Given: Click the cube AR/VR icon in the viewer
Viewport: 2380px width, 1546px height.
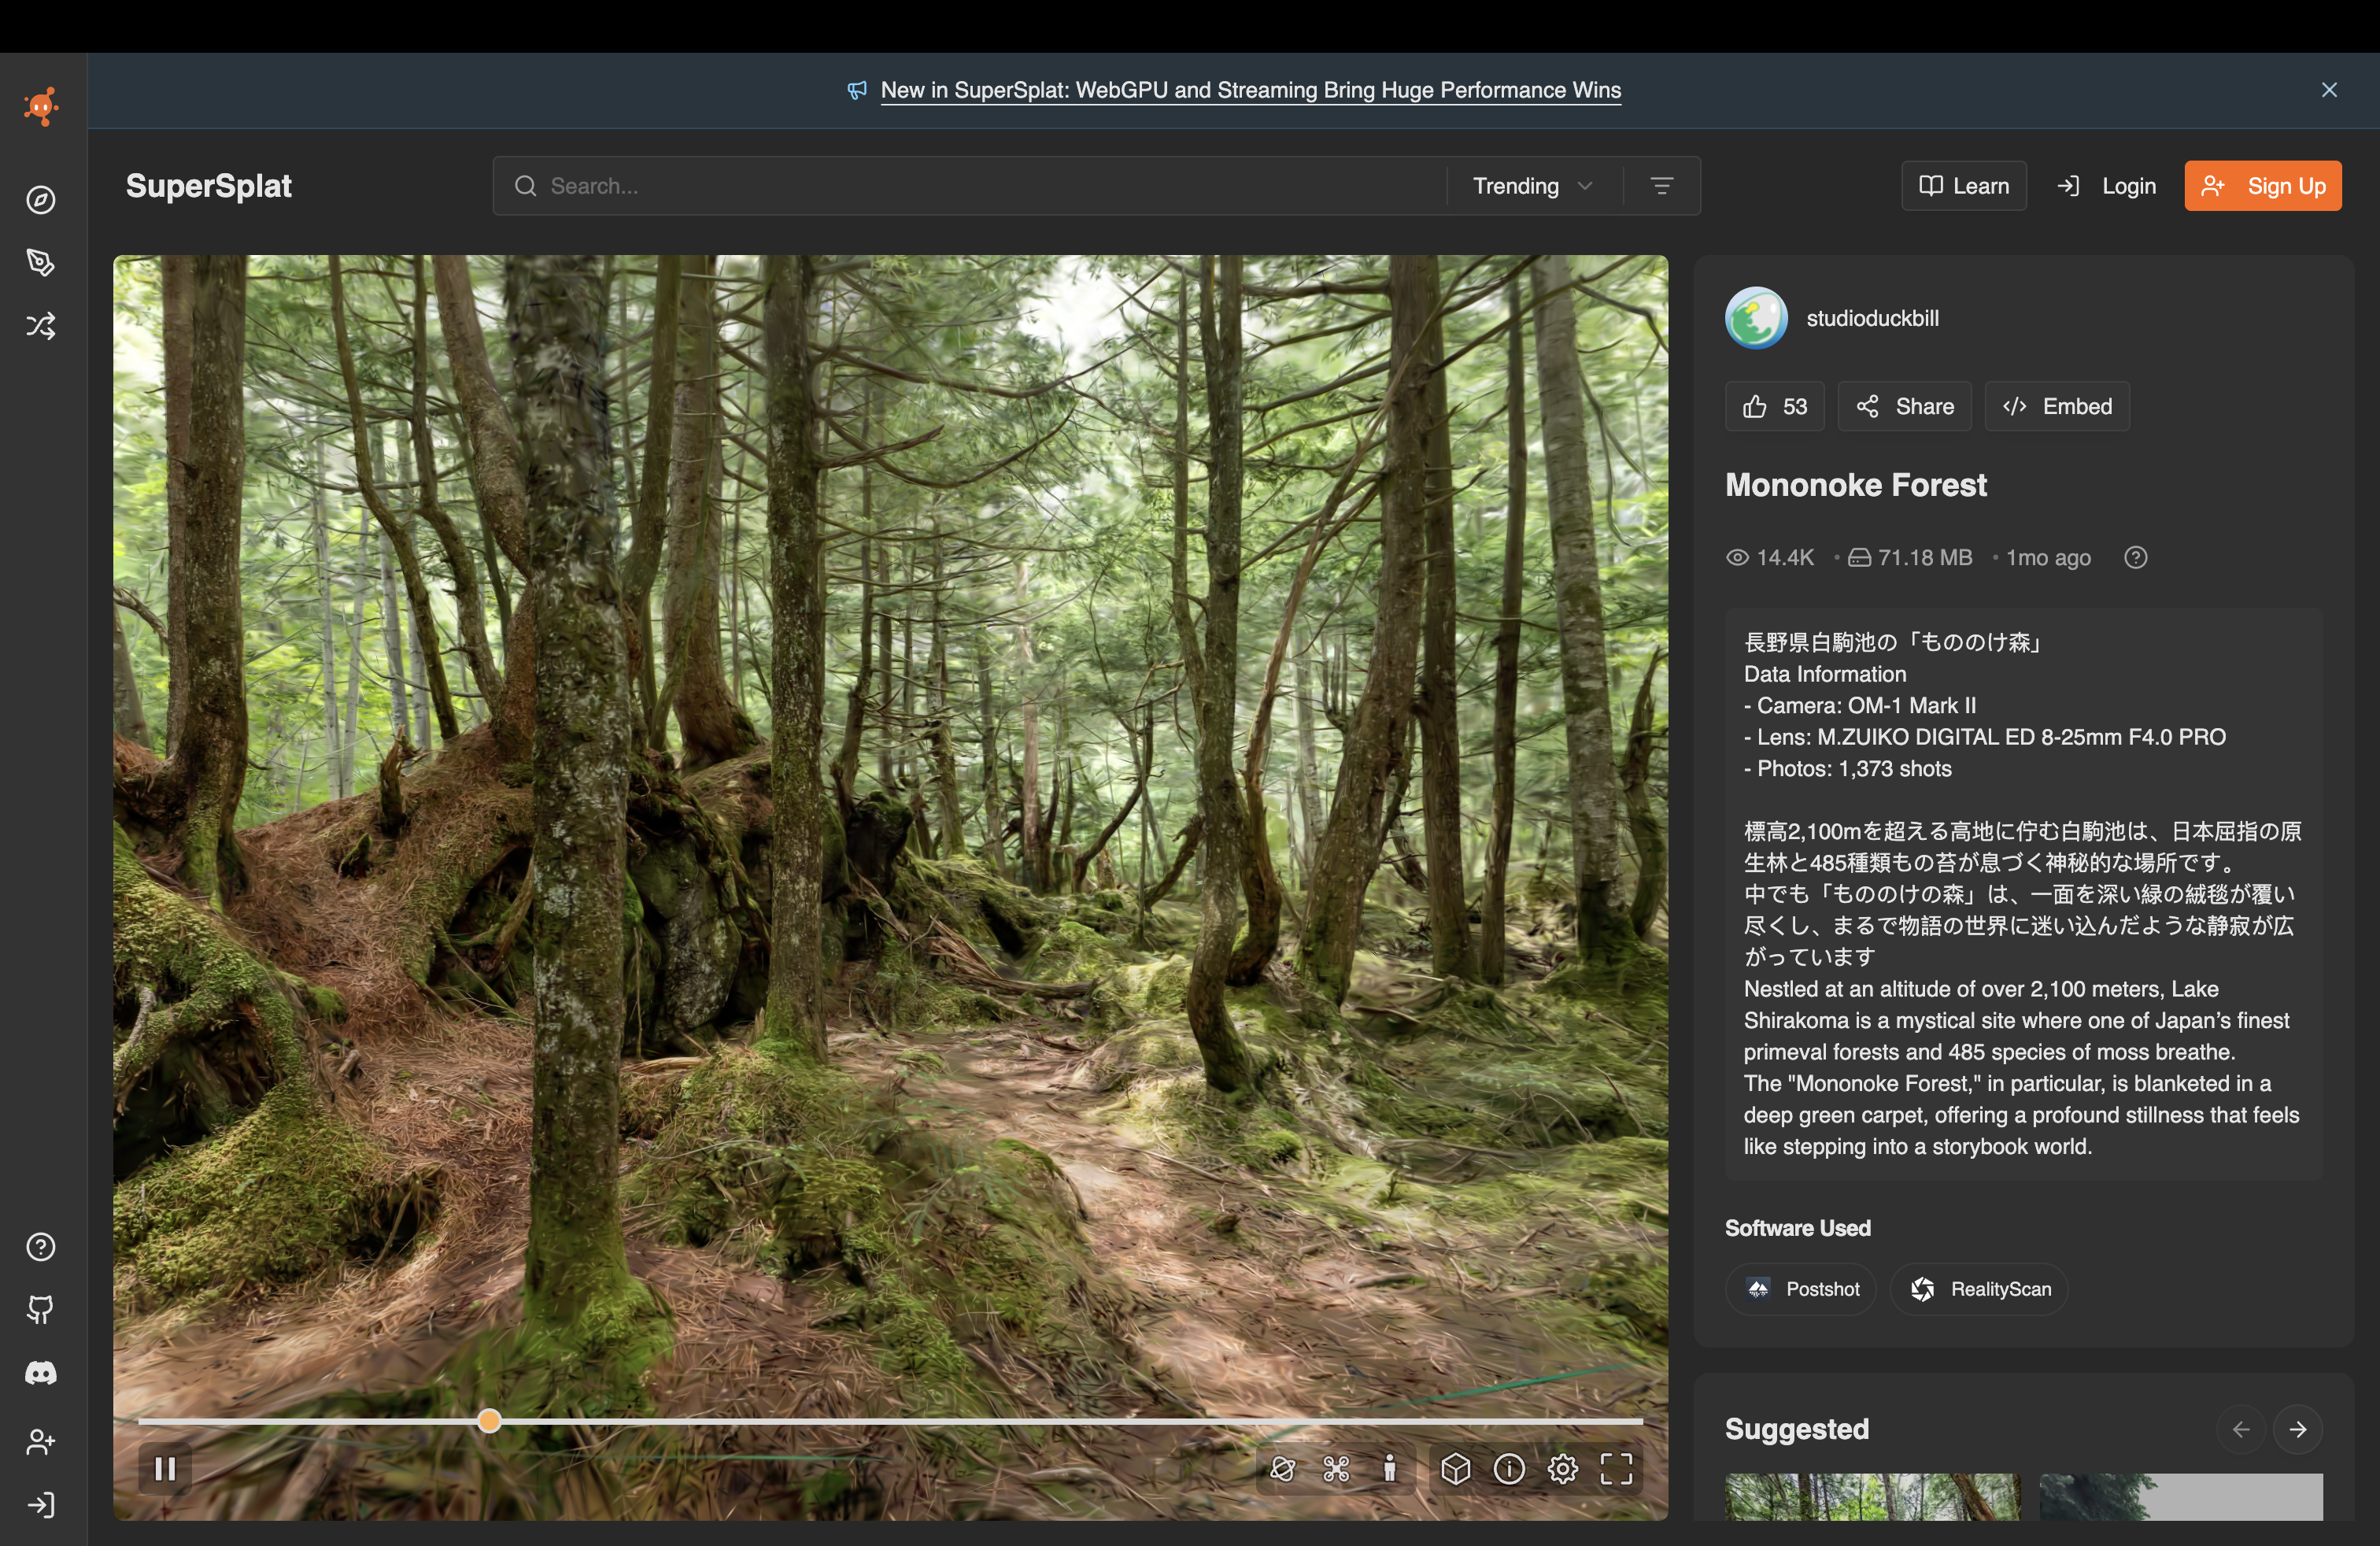Looking at the screenshot, I should pos(1456,1468).
